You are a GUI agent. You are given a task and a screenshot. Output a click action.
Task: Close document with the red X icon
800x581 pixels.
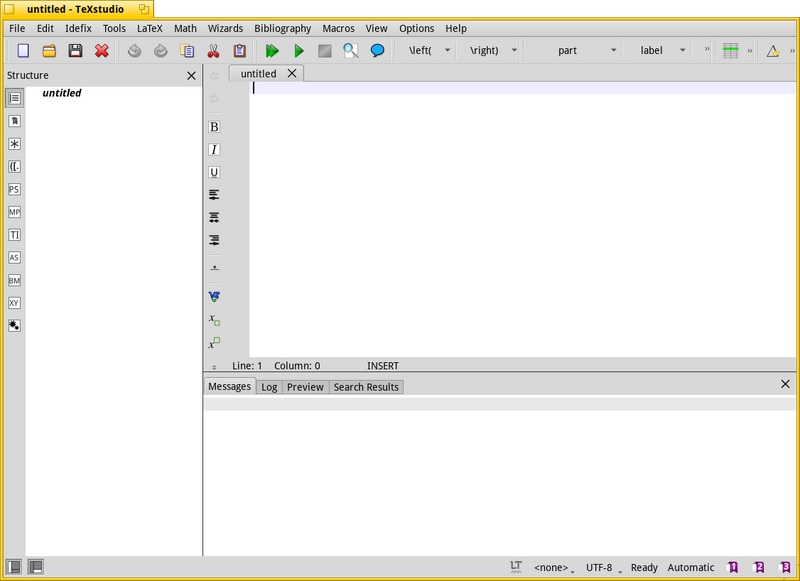click(x=102, y=50)
